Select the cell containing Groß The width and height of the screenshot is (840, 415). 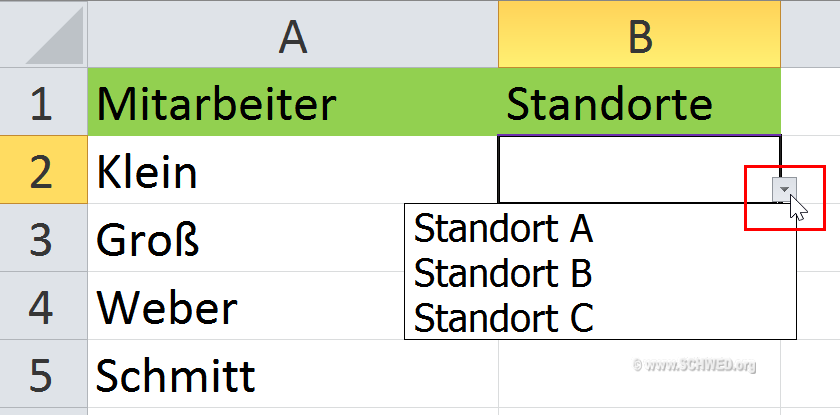coord(250,240)
